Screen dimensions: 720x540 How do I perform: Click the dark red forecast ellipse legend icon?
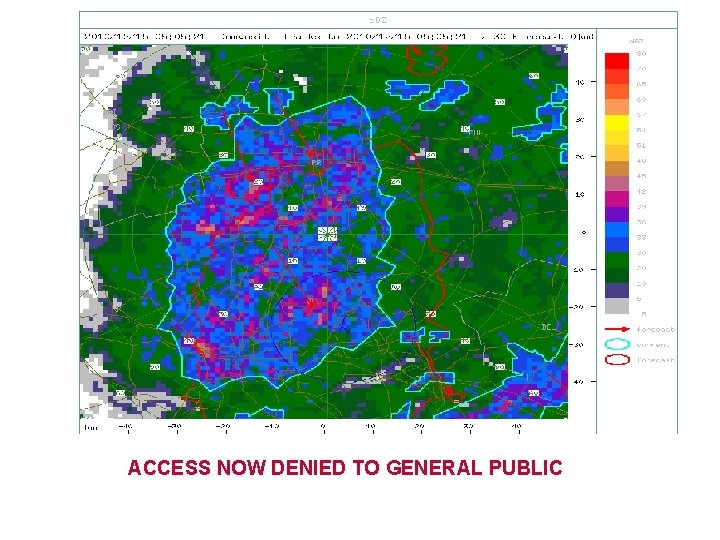click(617, 360)
